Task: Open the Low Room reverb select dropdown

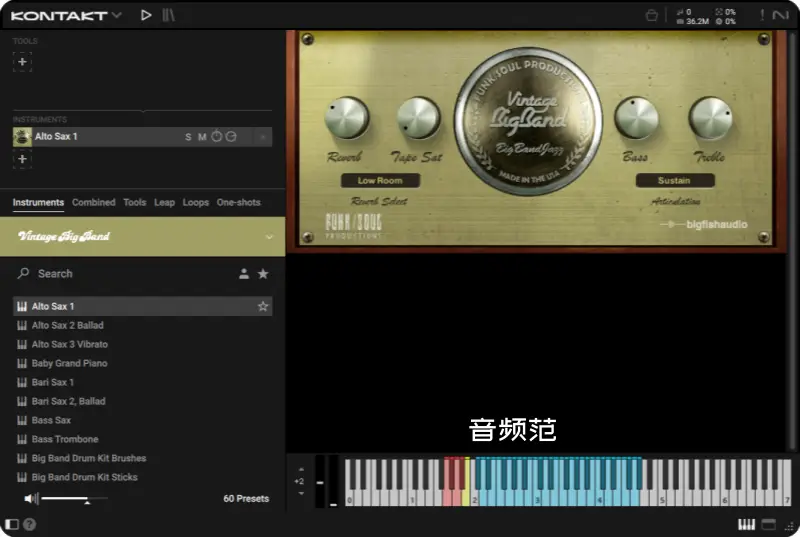Action: pos(380,181)
